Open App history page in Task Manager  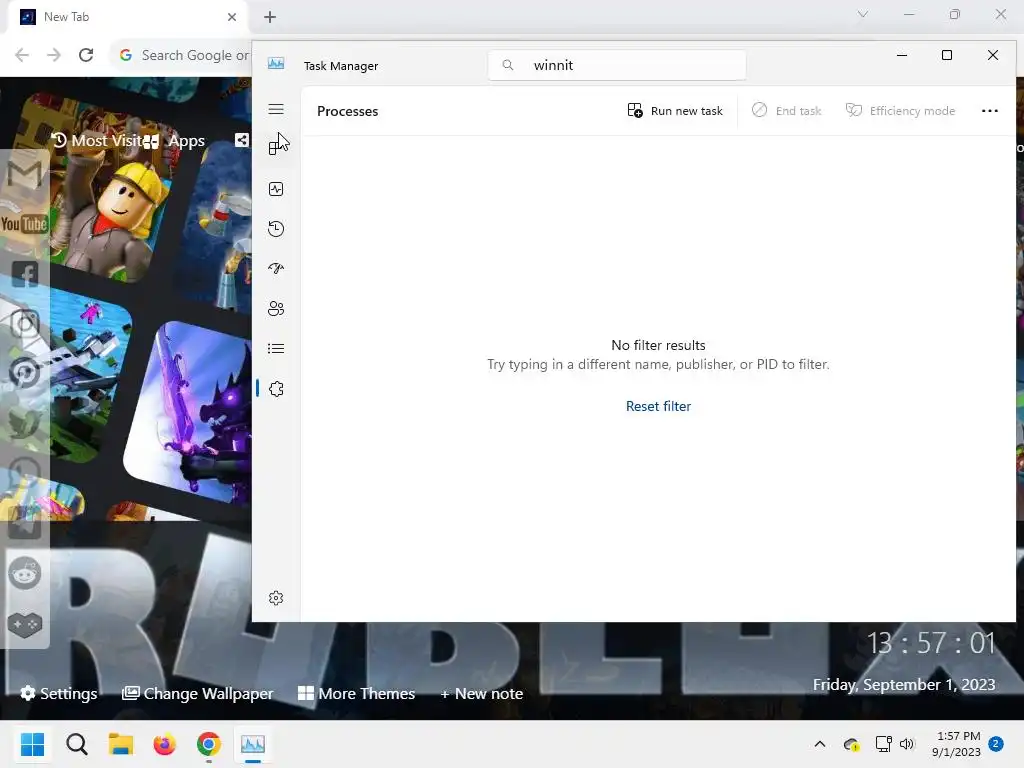276,229
